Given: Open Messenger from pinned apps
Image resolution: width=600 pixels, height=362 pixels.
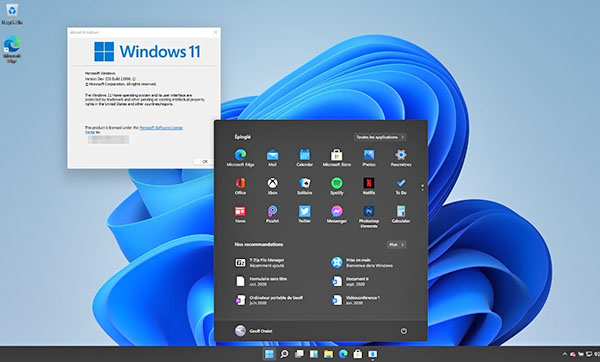Looking at the screenshot, I should (337, 214).
